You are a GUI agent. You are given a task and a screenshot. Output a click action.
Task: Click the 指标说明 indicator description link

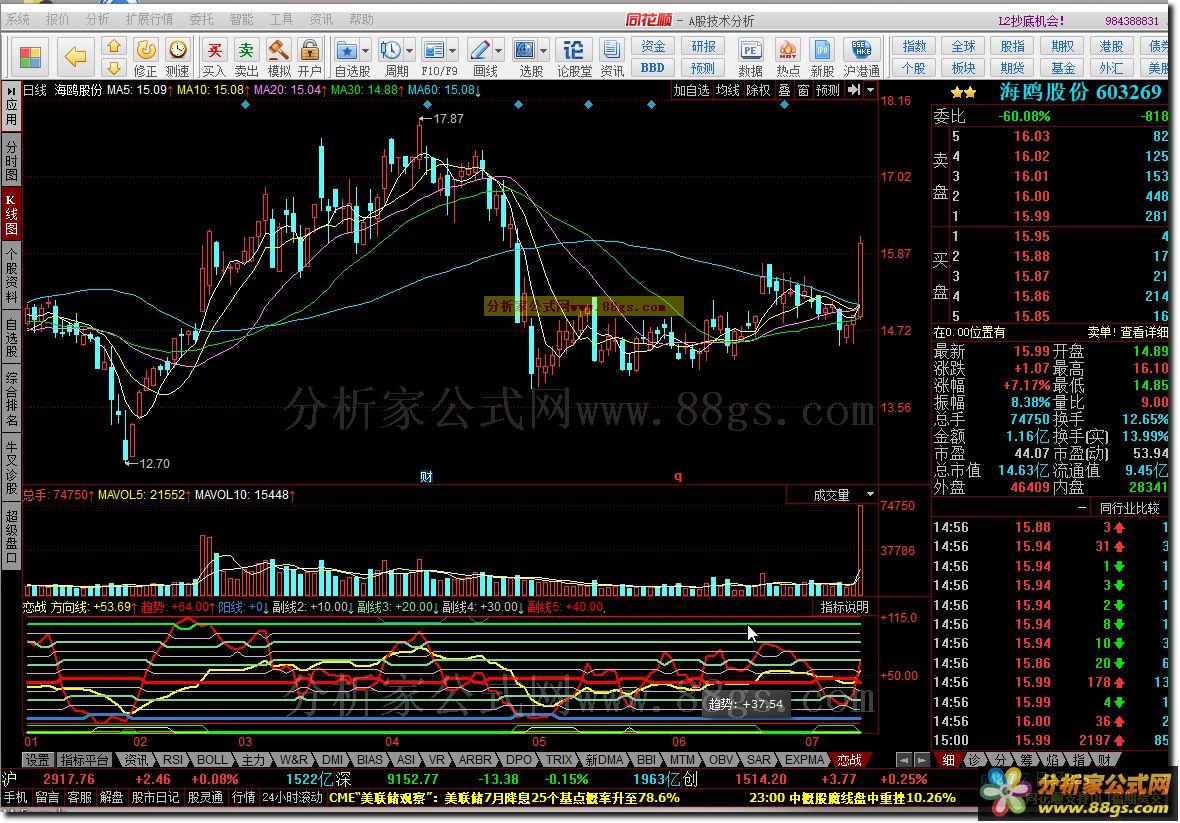point(844,606)
